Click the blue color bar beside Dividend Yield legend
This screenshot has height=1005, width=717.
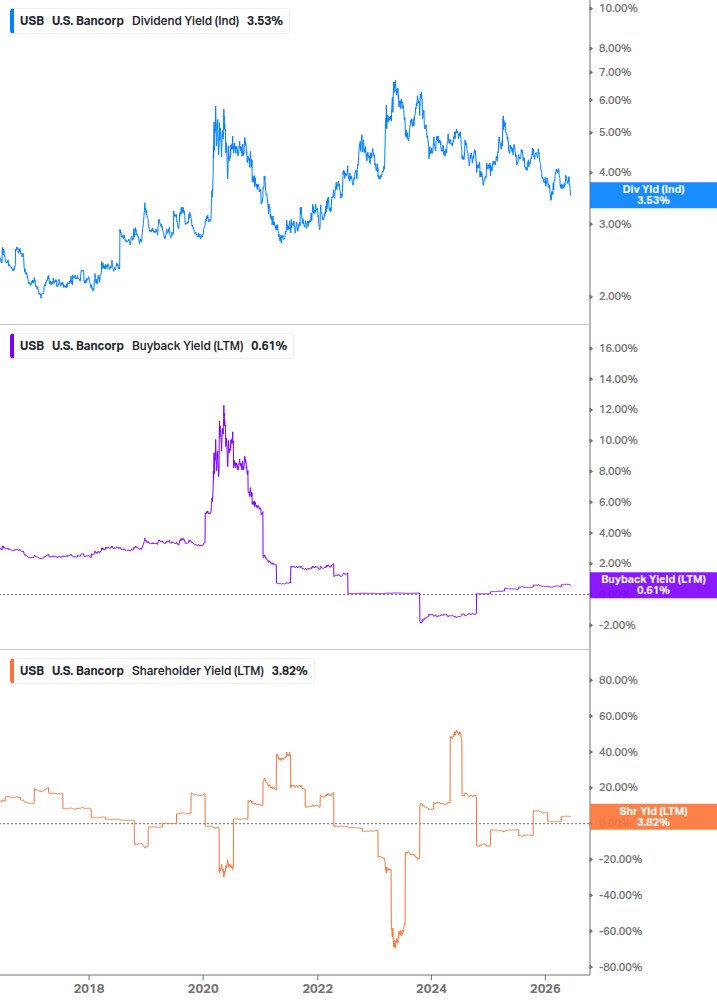pyautogui.click(x=12, y=21)
